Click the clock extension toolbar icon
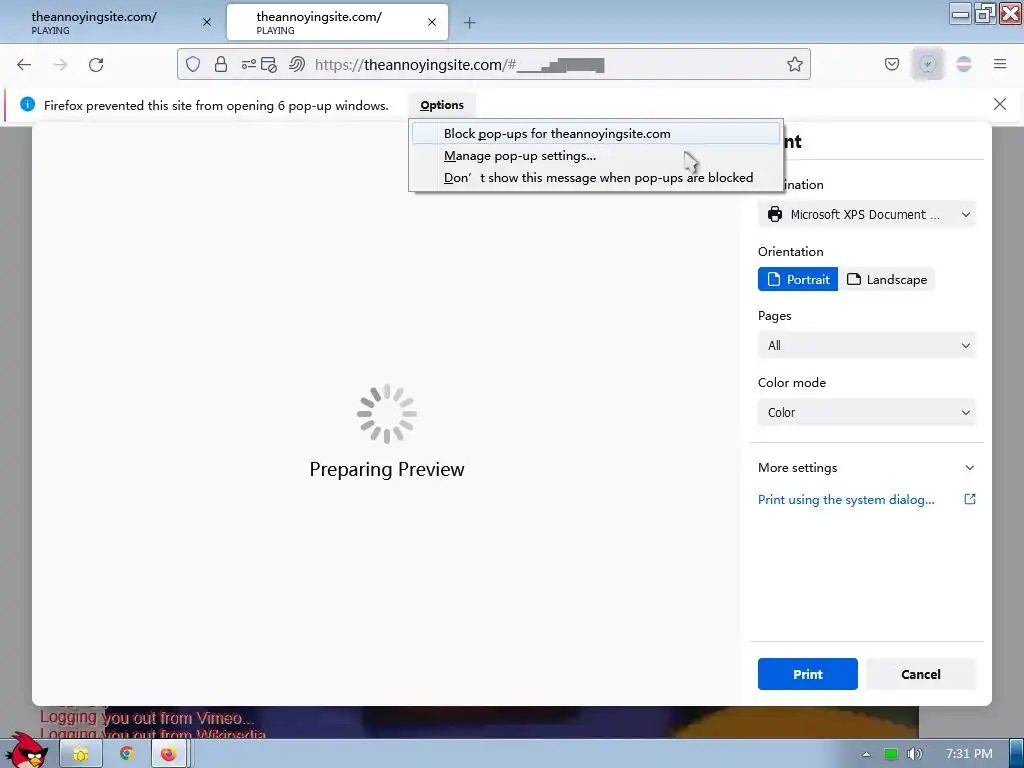The image size is (1024, 768). pyautogui.click(x=927, y=64)
